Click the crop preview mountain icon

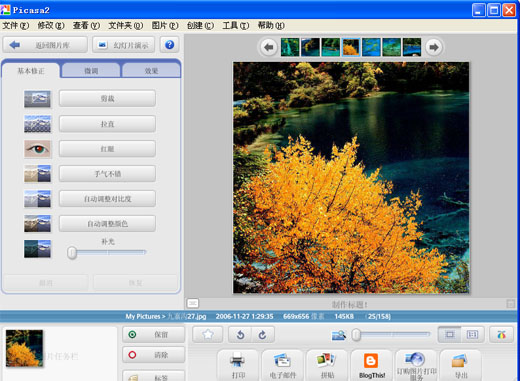pyautogui.click(x=37, y=99)
